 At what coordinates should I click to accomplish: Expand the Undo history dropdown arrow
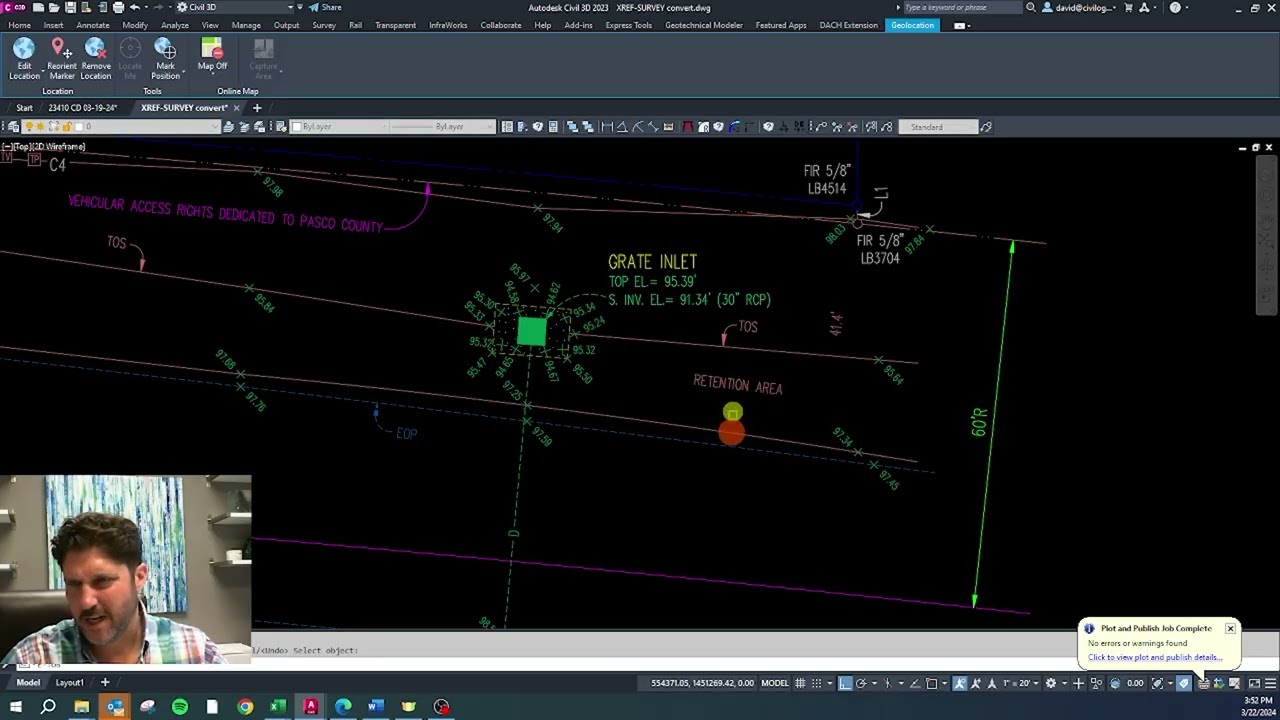point(144,7)
